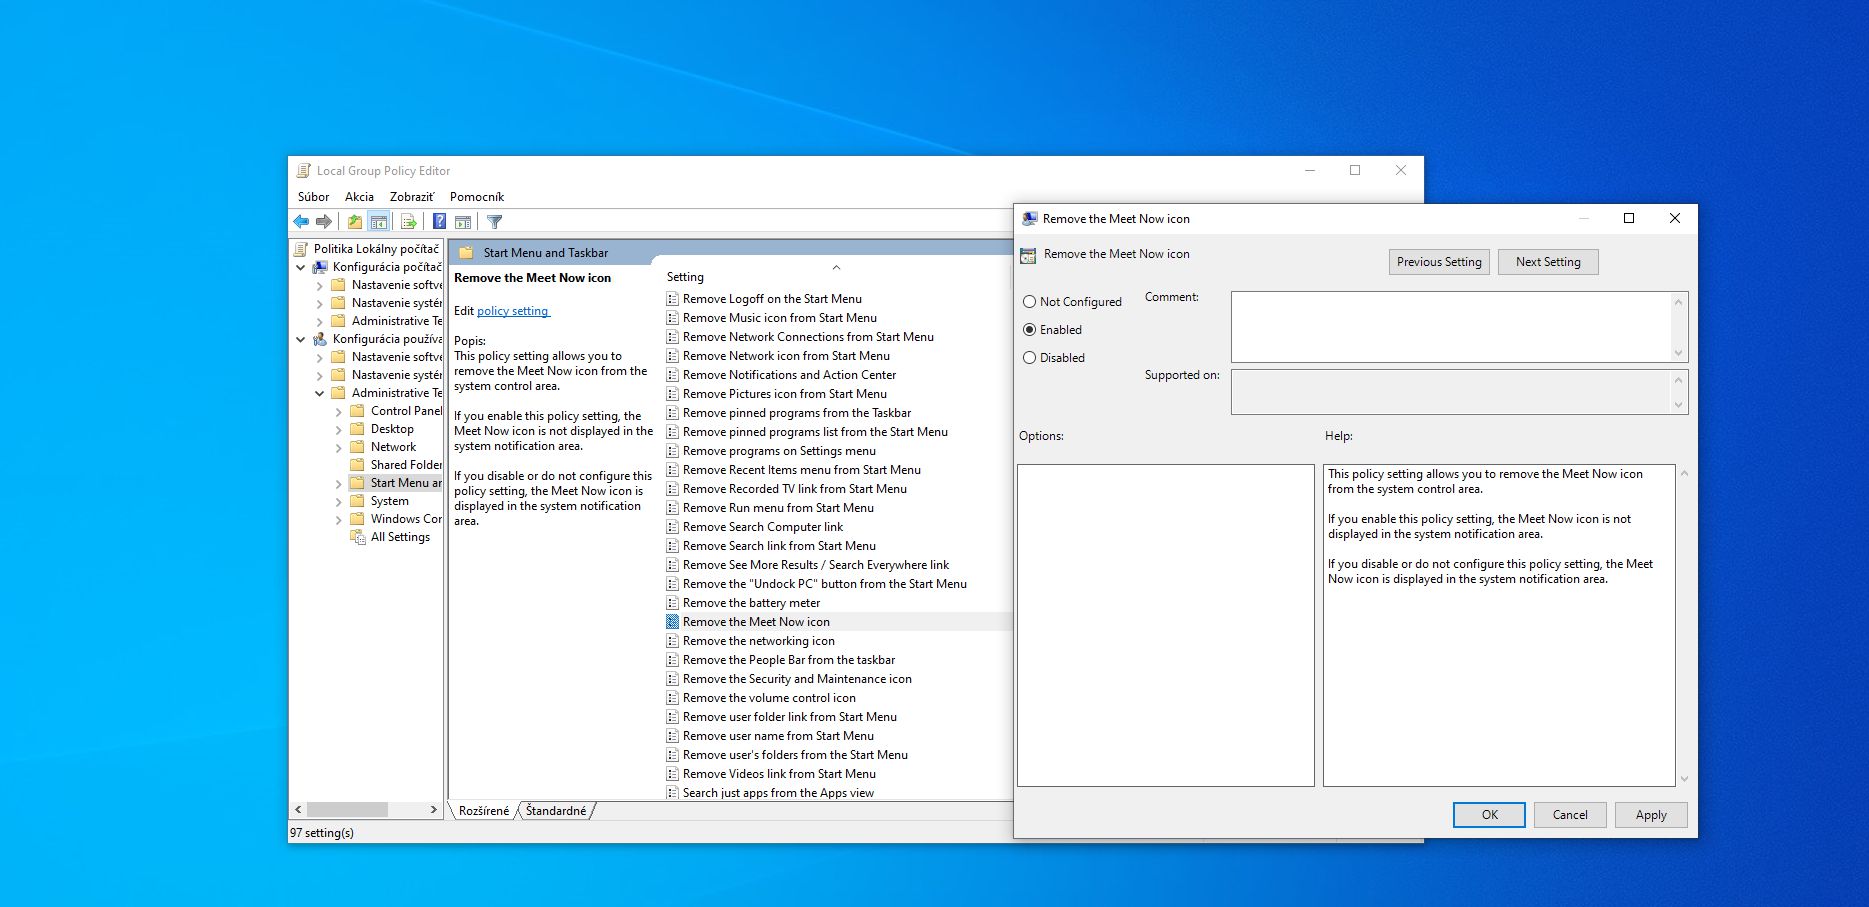This screenshot has height=907, width=1869.
Task: Click the Start Menu and Taskbar header folder icon
Action: point(466,253)
